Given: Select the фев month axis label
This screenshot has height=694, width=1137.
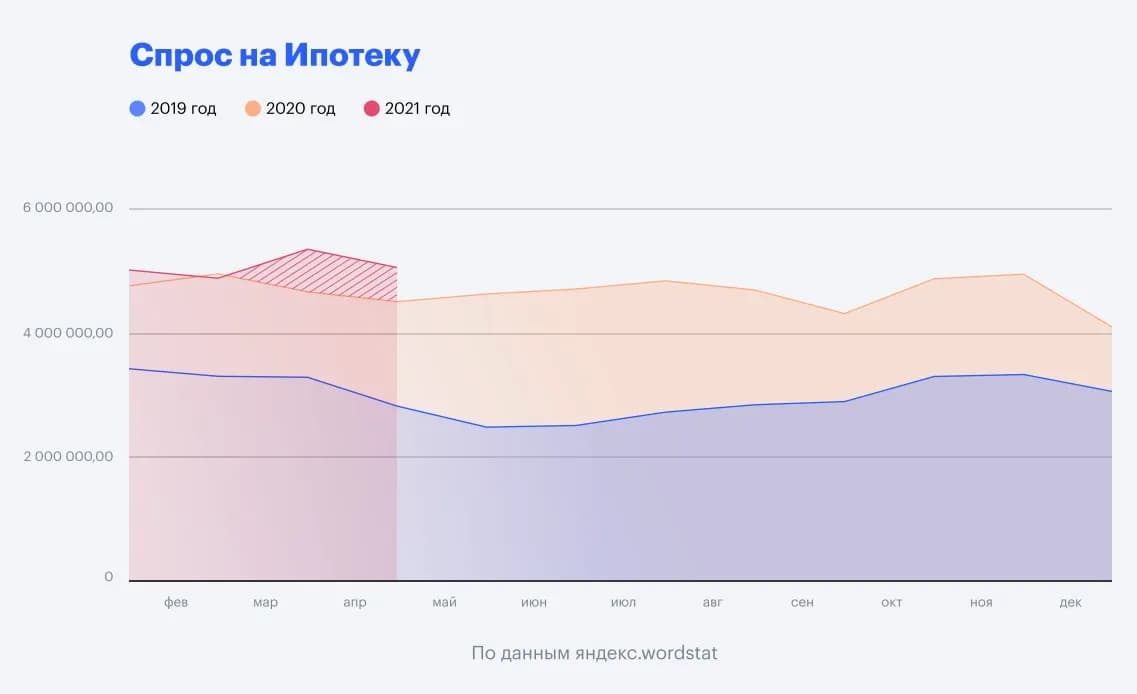Looking at the screenshot, I should click(176, 602).
